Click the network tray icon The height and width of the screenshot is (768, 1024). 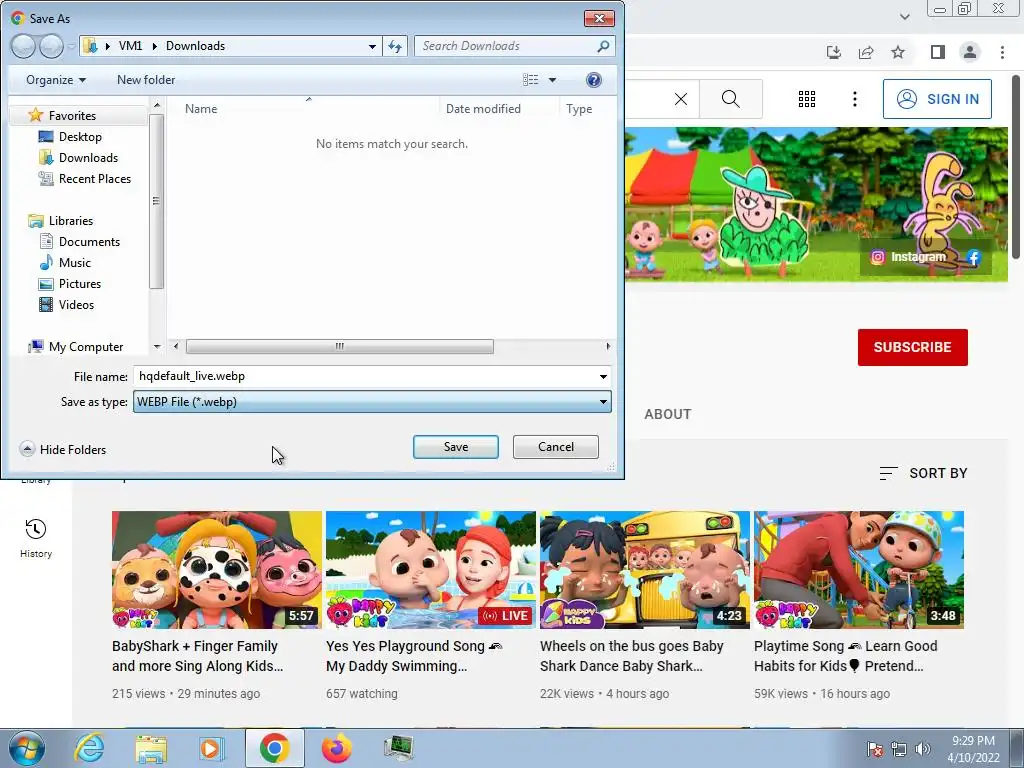coord(899,749)
